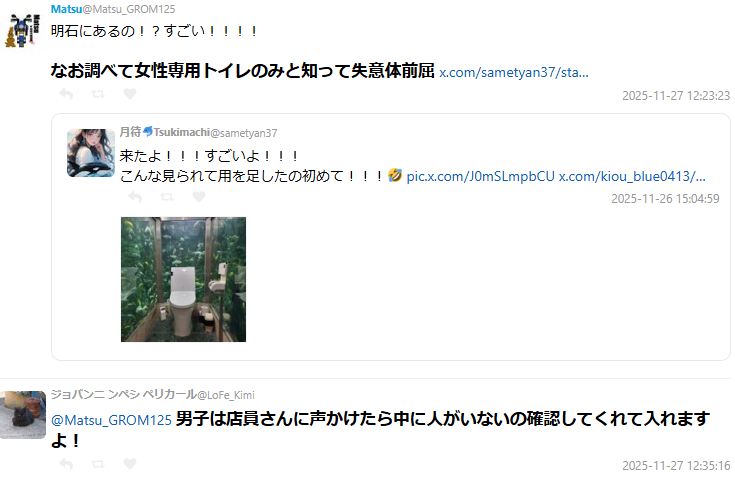Retweet LoFe_Kimi's reply tweet
735x478 pixels.
pos(98,464)
